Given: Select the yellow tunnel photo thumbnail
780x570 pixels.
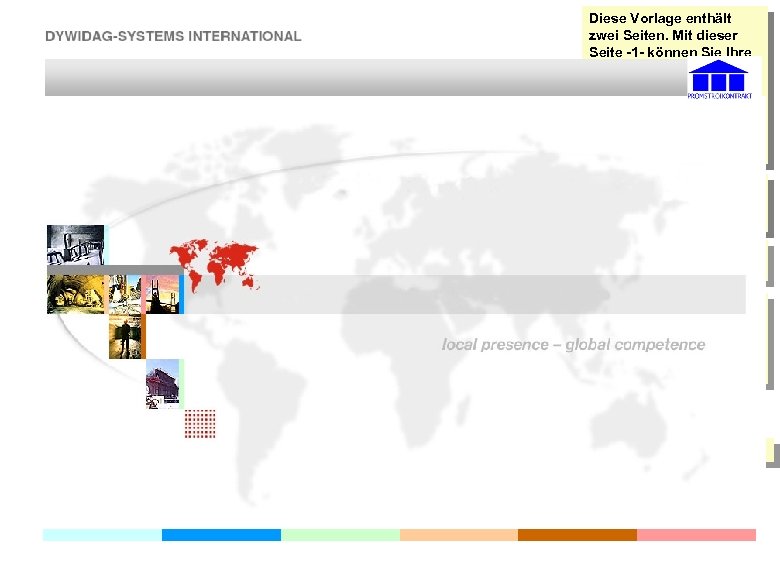Looking at the screenshot, I should [x=76, y=294].
